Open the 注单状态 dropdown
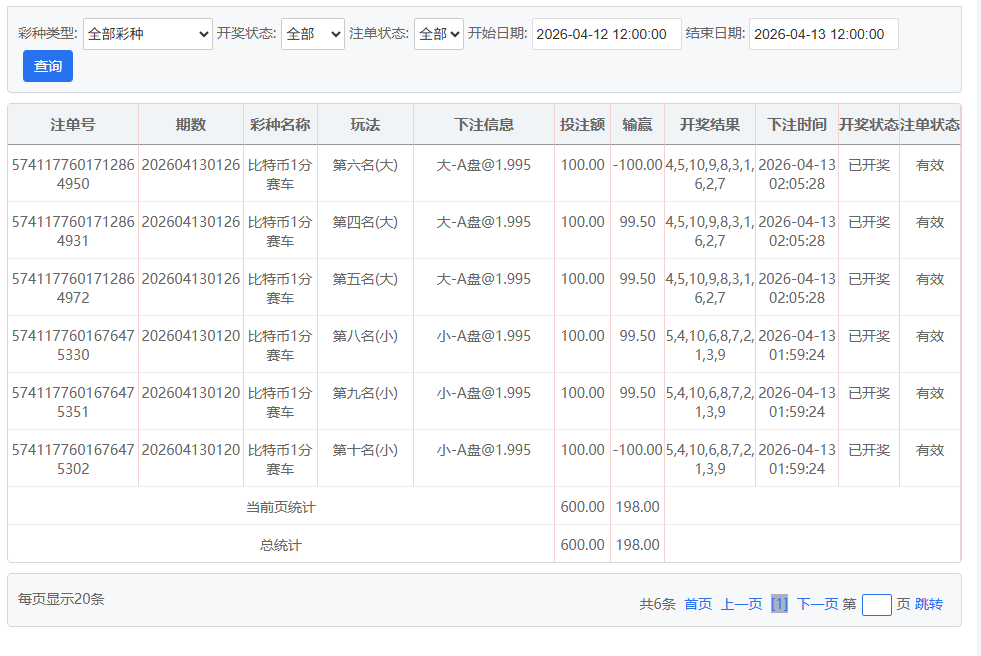The height and width of the screenshot is (656, 981). click(x=439, y=34)
